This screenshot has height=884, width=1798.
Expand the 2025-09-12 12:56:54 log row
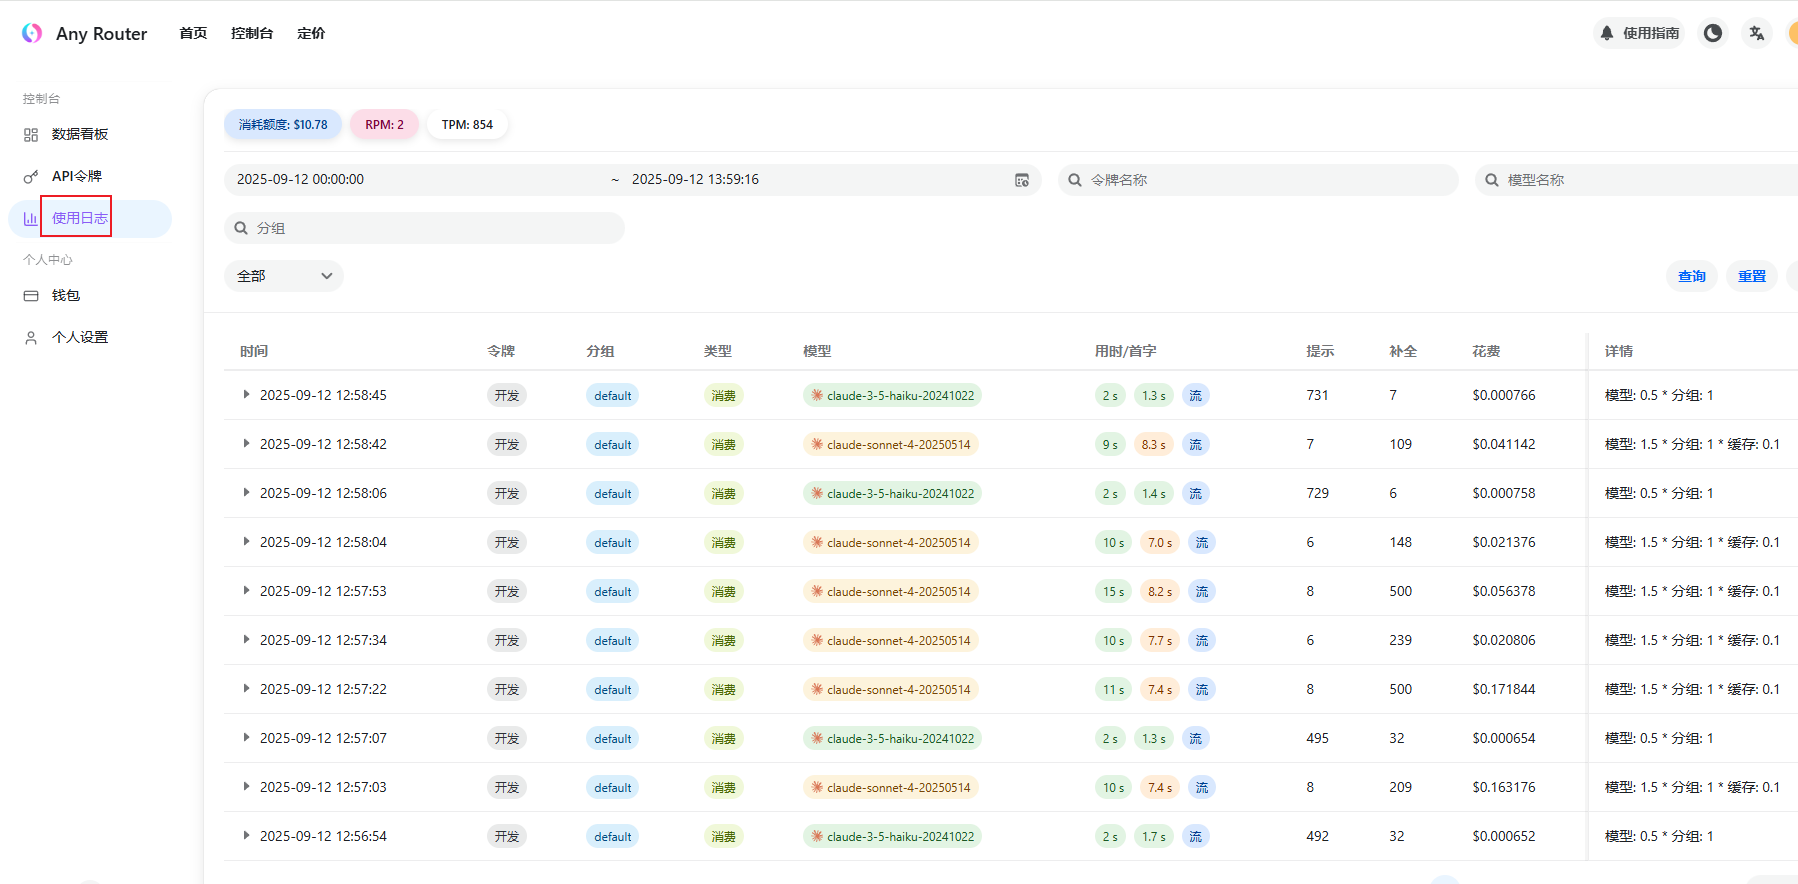click(246, 836)
